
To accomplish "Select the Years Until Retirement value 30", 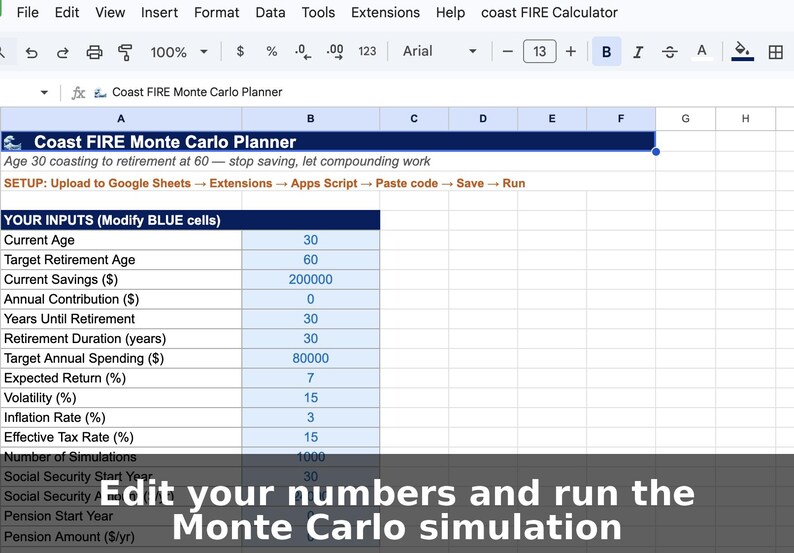I will [x=310, y=319].
